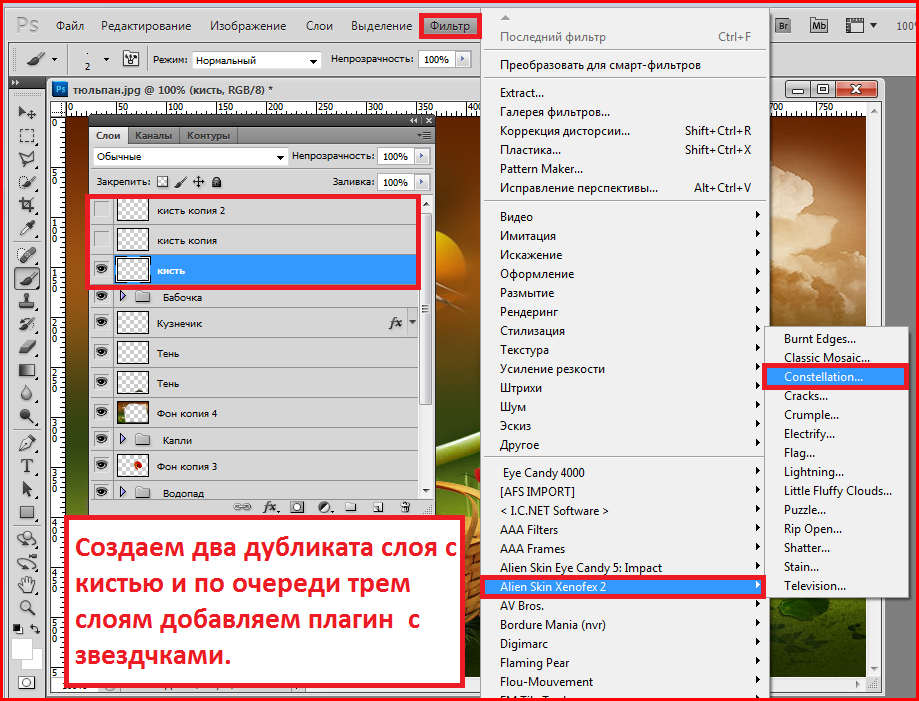Image resolution: width=919 pixels, height=701 pixels.
Task: Click the link layers icon
Action: point(242,508)
